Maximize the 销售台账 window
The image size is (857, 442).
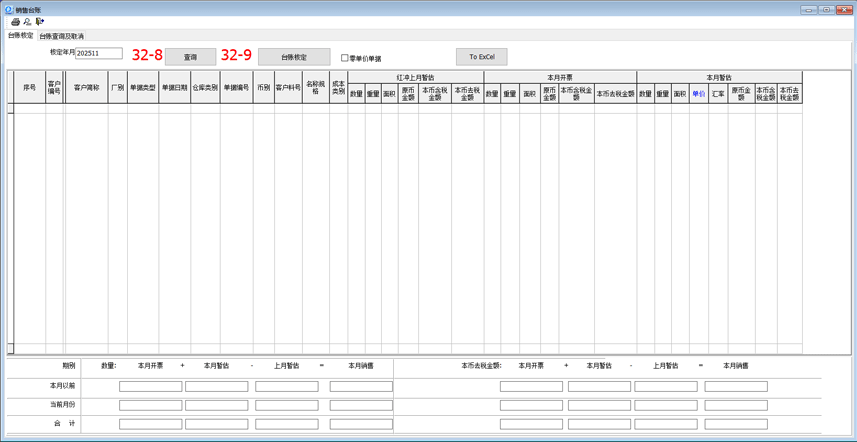[x=826, y=9]
